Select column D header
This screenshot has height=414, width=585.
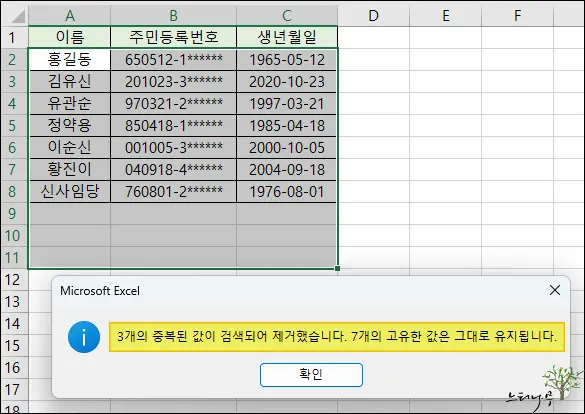click(x=373, y=15)
